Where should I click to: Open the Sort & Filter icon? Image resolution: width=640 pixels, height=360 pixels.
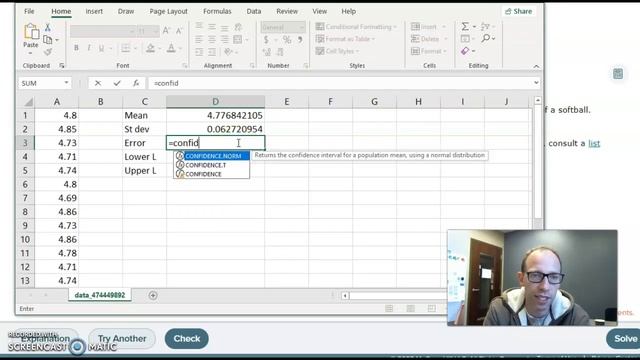click(x=485, y=27)
